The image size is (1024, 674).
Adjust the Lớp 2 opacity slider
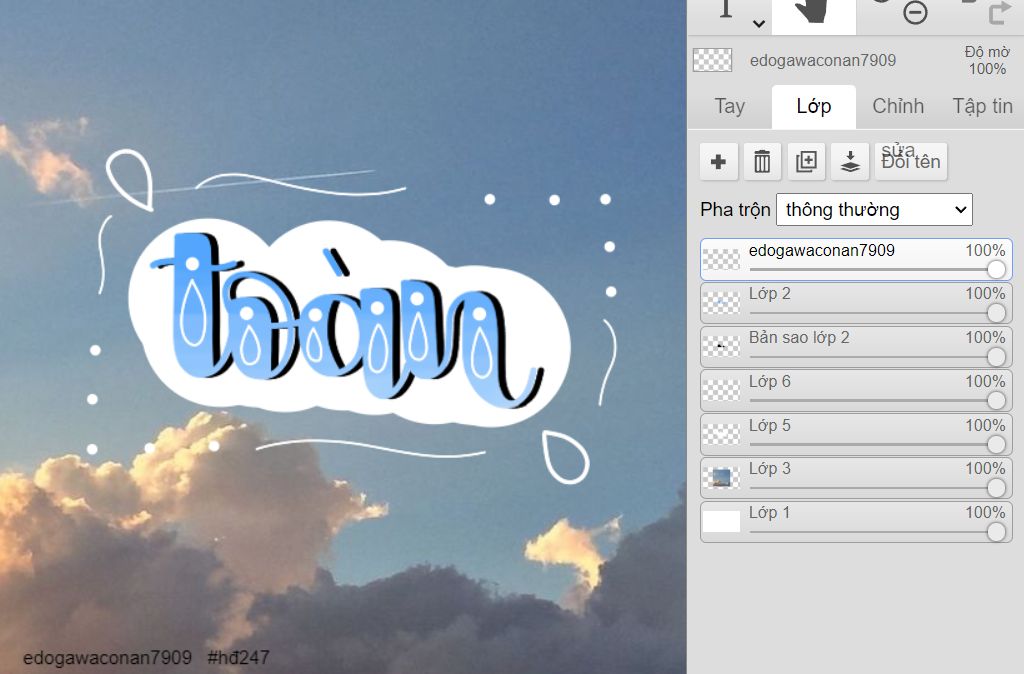click(x=877, y=313)
